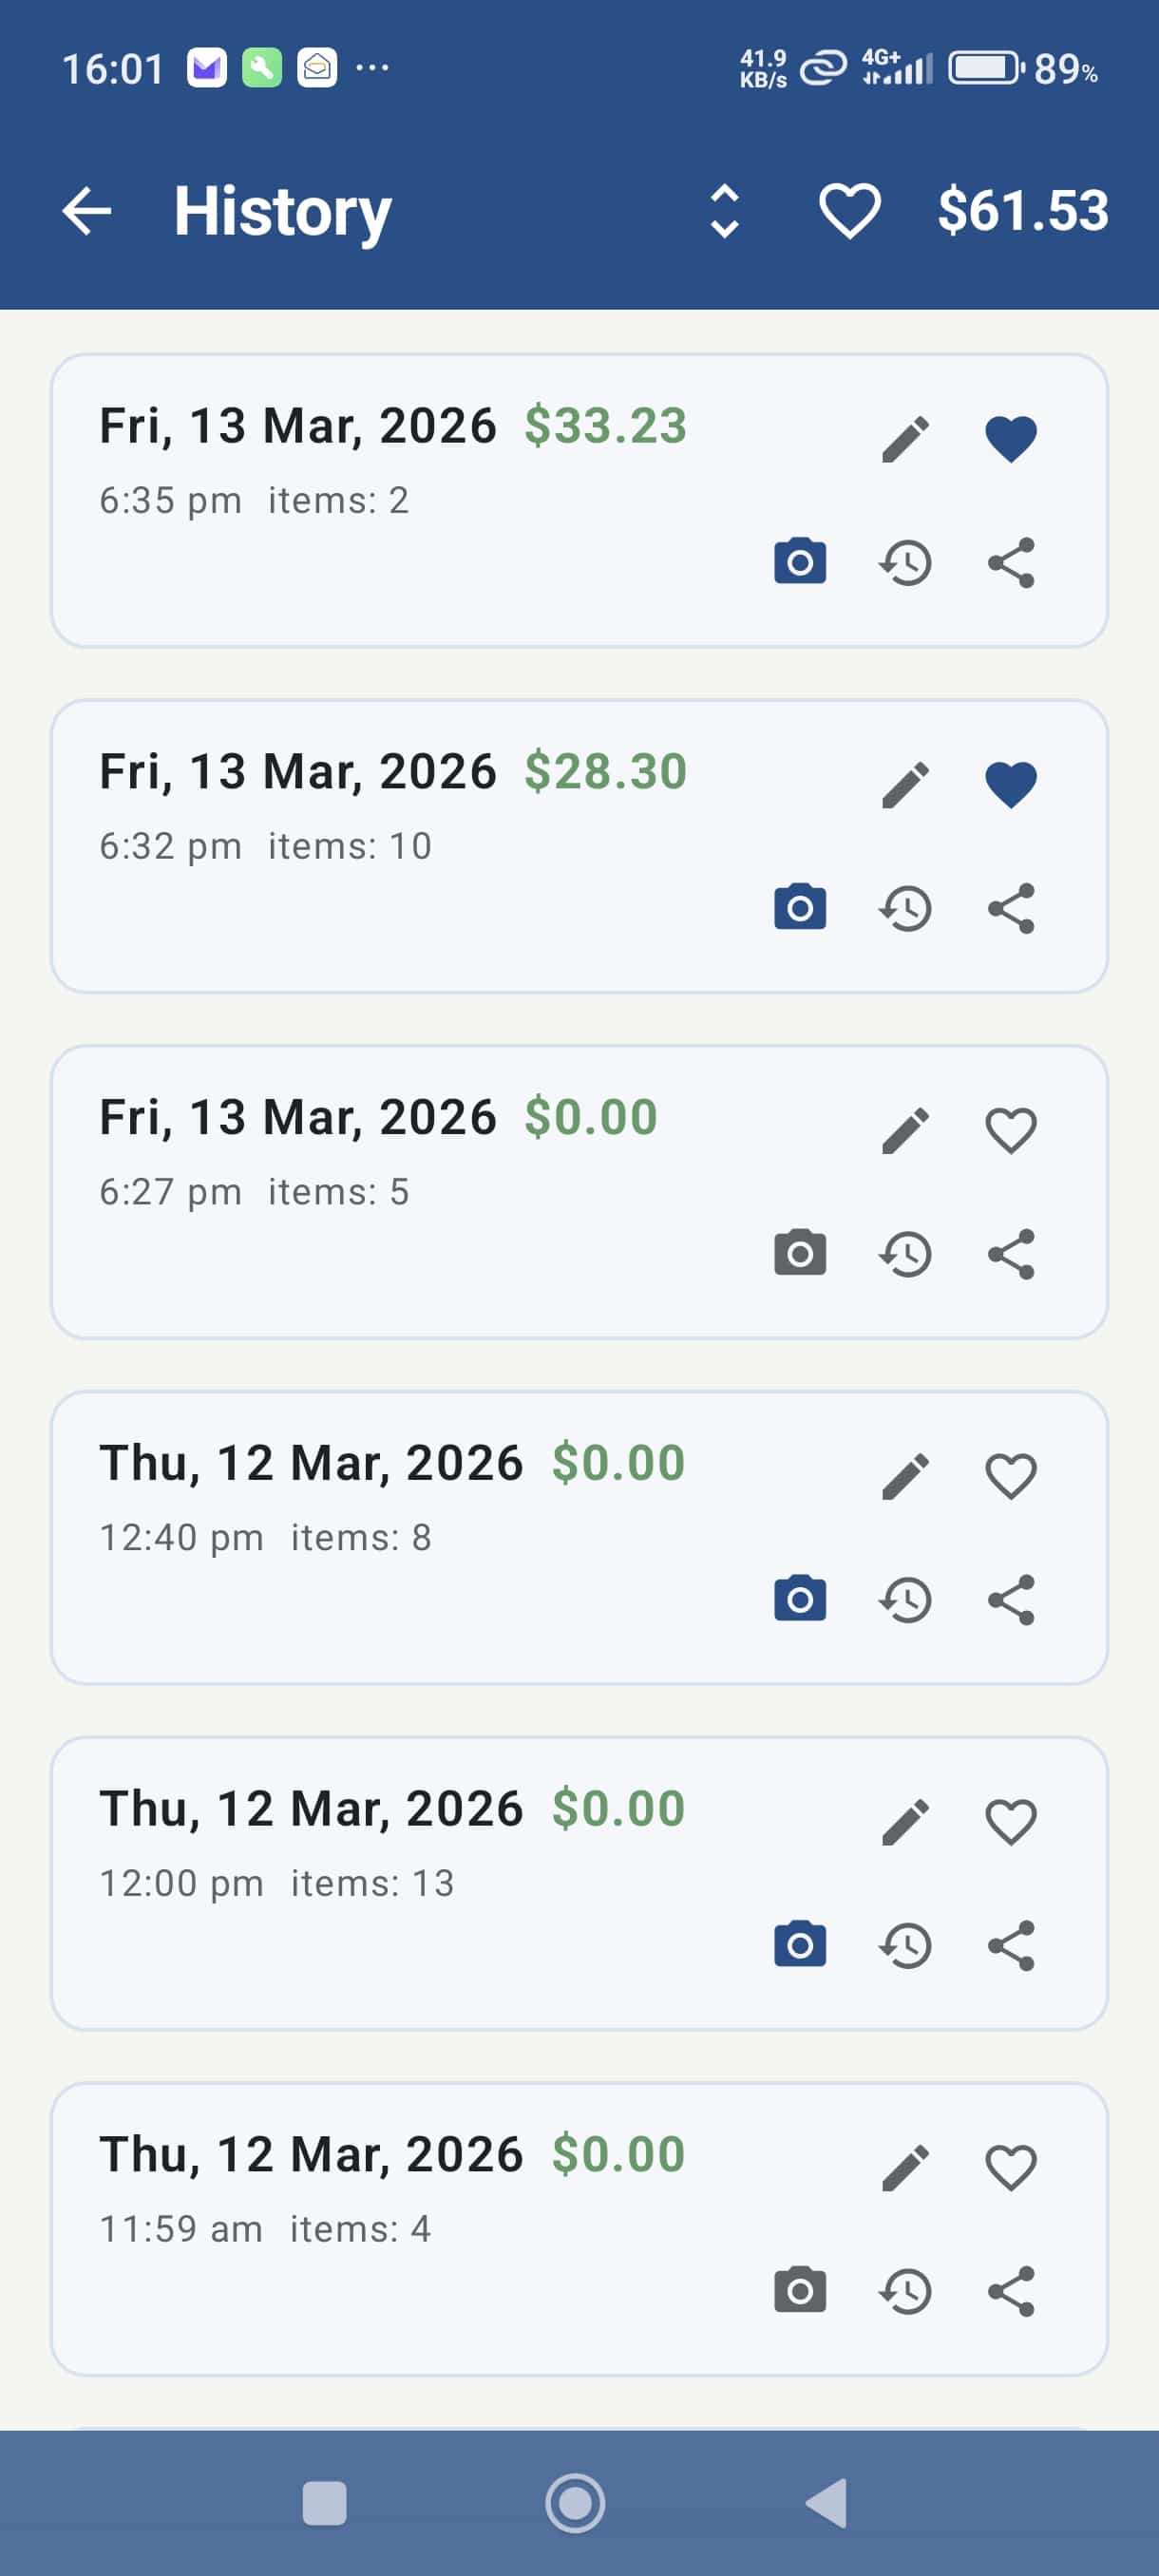Viewport: 1159px width, 2576px height.
Task: Restore the 6:35 pm entry from history
Action: click(x=906, y=562)
